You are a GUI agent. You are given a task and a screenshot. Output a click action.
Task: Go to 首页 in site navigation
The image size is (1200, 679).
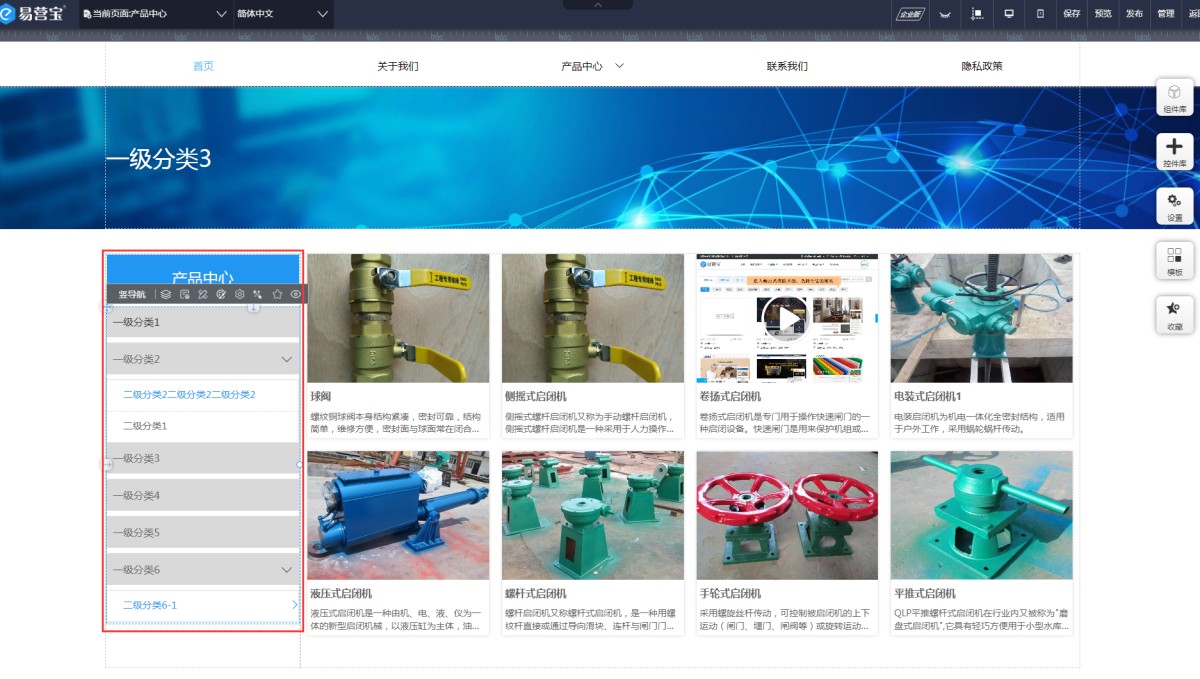pos(203,66)
